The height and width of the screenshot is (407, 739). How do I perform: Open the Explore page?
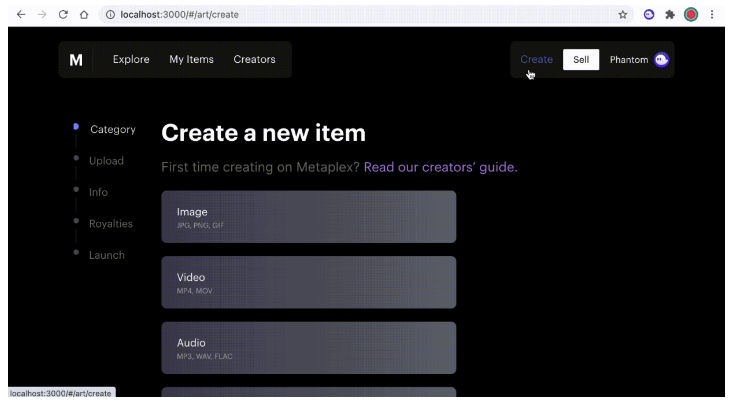[x=131, y=59]
